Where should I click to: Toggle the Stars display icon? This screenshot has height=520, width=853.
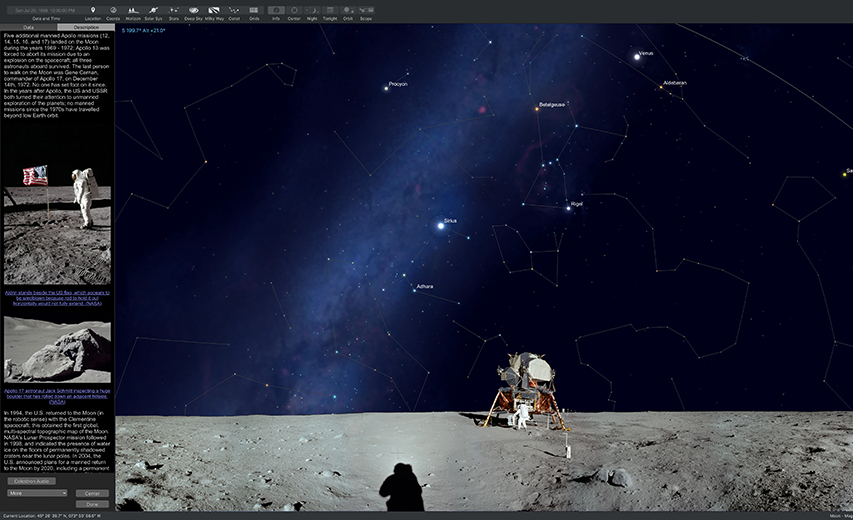pyautogui.click(x=174, y=10)
